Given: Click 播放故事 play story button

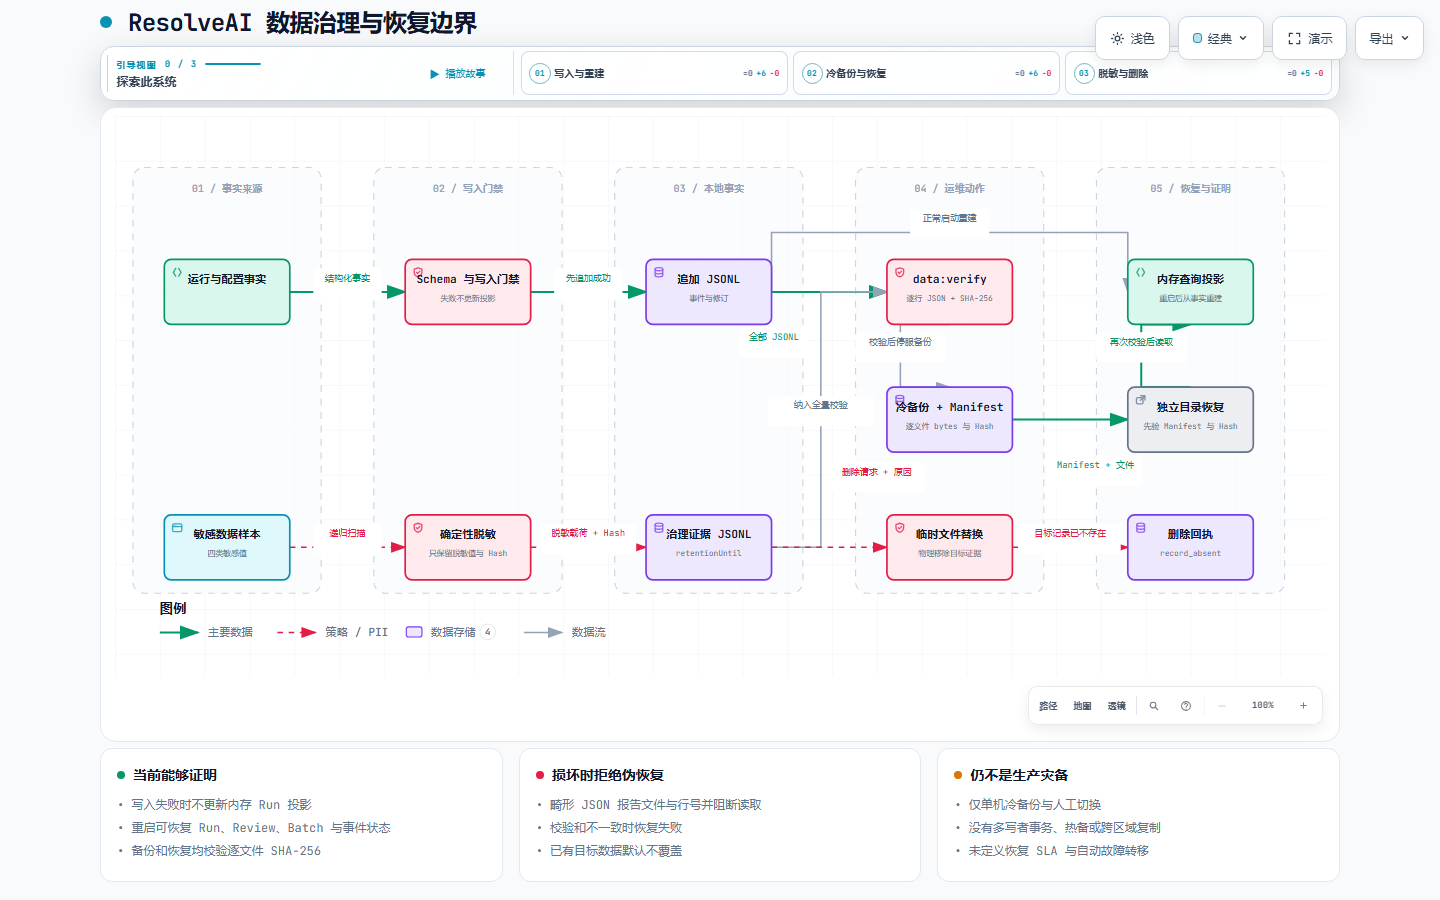Looking at the screenshot, I should click(458, 73).
